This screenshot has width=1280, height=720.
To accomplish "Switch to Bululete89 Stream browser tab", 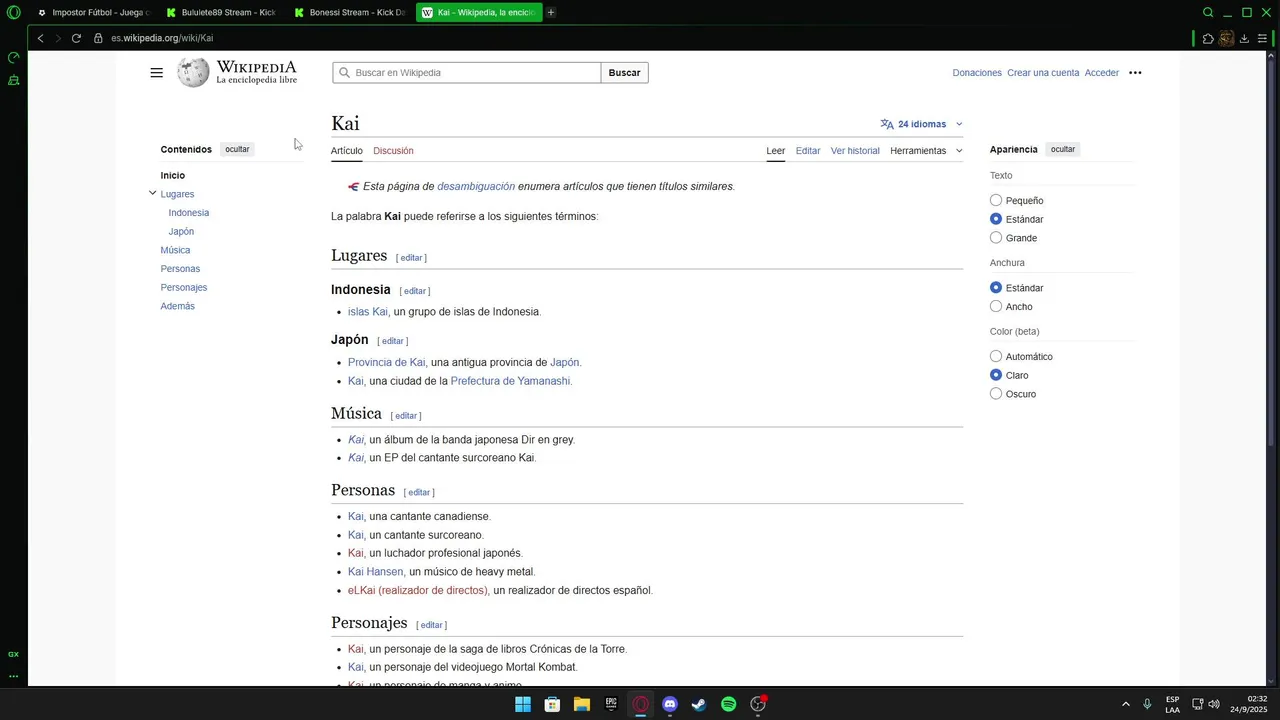I will coord(222,13).
